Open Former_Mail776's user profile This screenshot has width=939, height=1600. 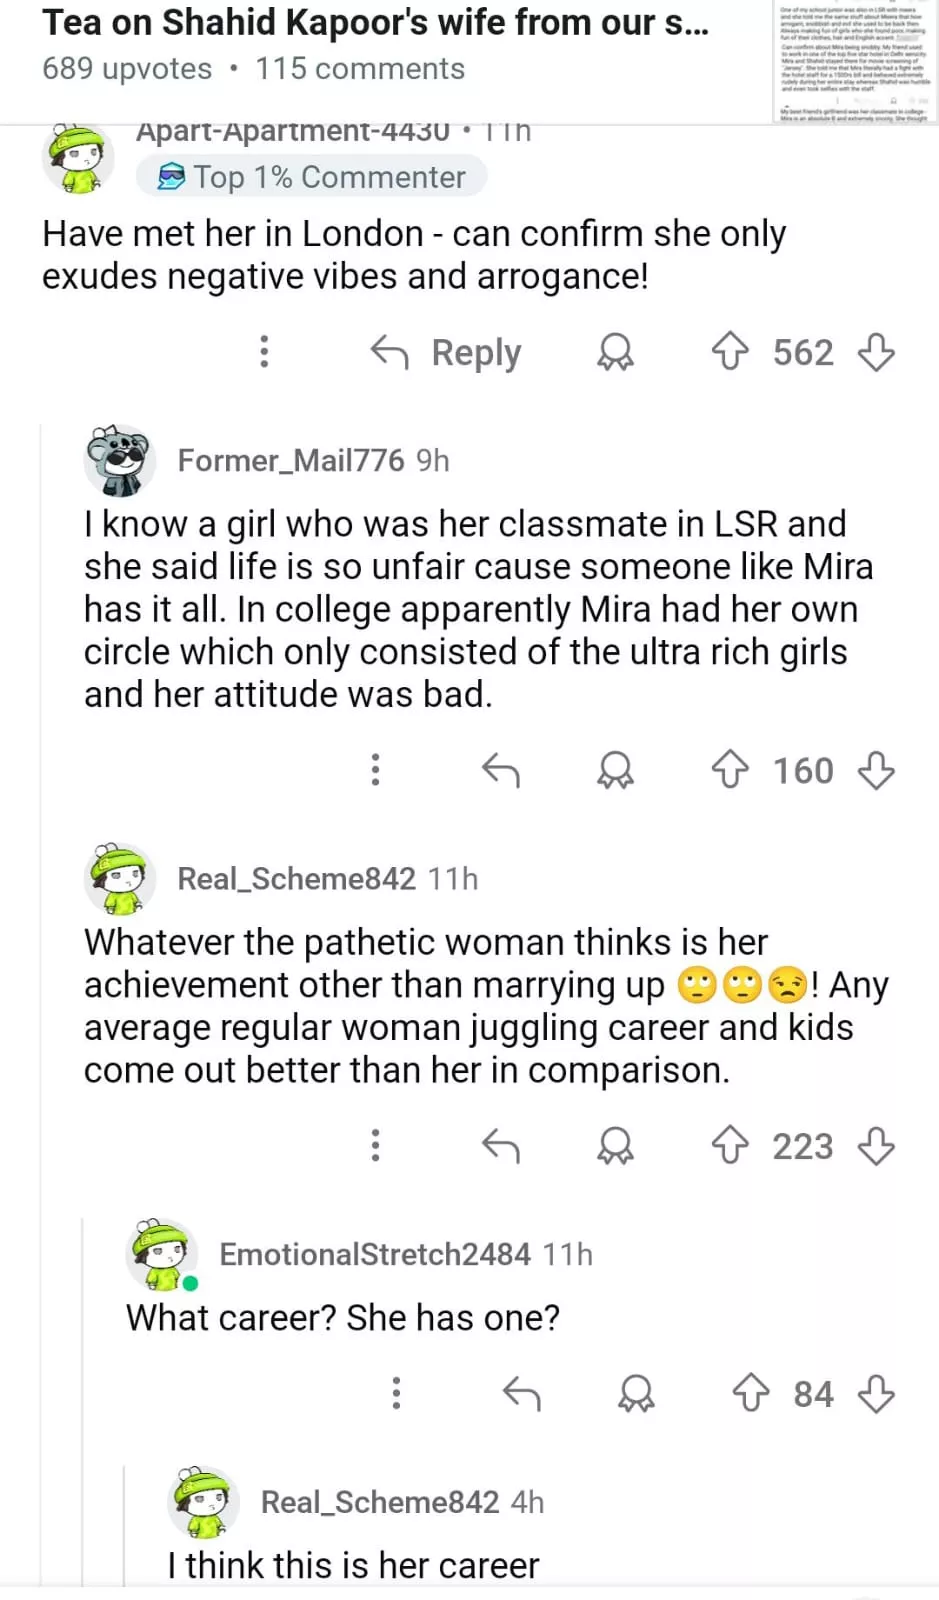point(290,460)
